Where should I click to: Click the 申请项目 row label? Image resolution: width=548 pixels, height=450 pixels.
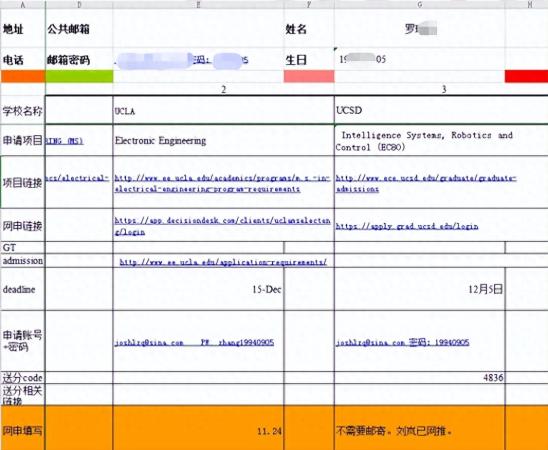click(23, 140)
